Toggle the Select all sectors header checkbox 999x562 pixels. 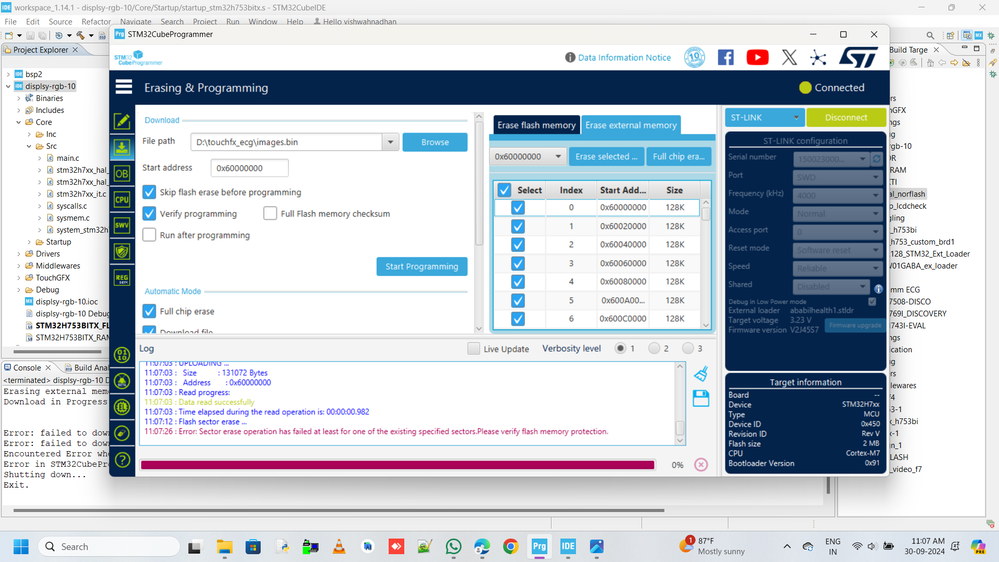(x=504, y=190)
